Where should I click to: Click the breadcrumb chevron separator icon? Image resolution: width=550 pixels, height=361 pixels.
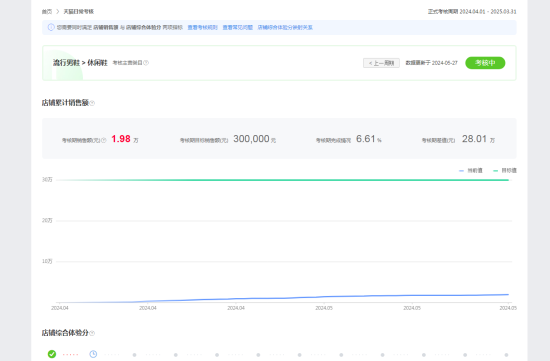58,12
